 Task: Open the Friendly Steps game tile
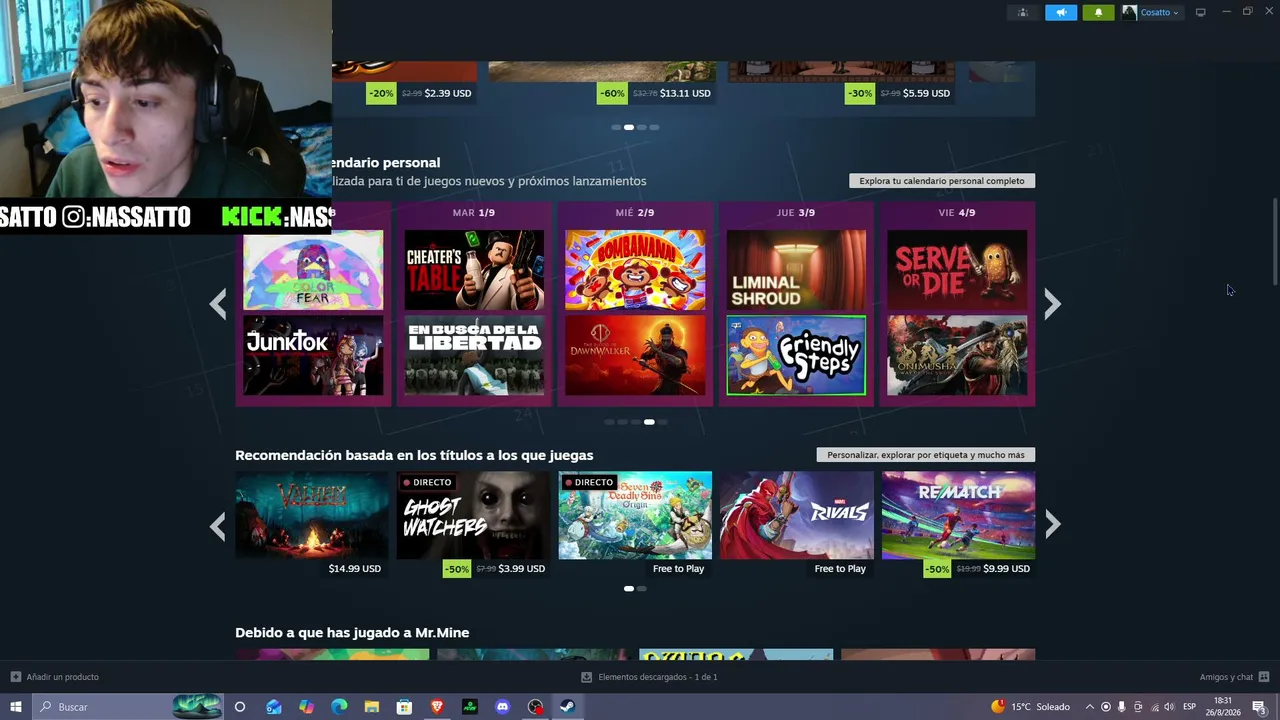(796, 355)
